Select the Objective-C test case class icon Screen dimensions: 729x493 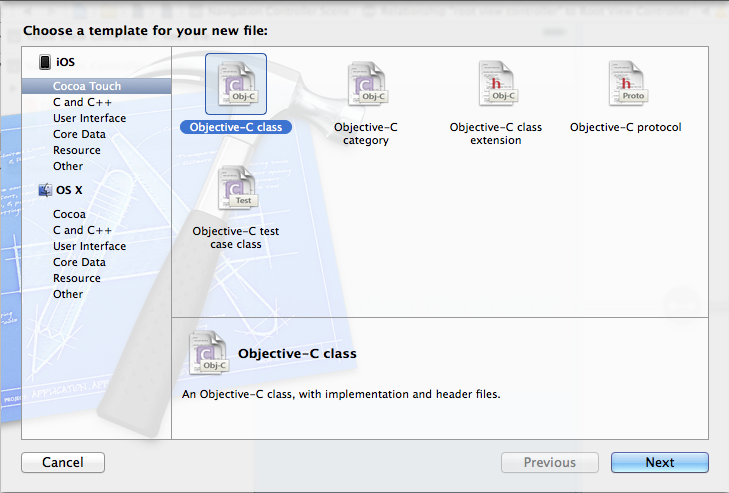pos(236,188)
